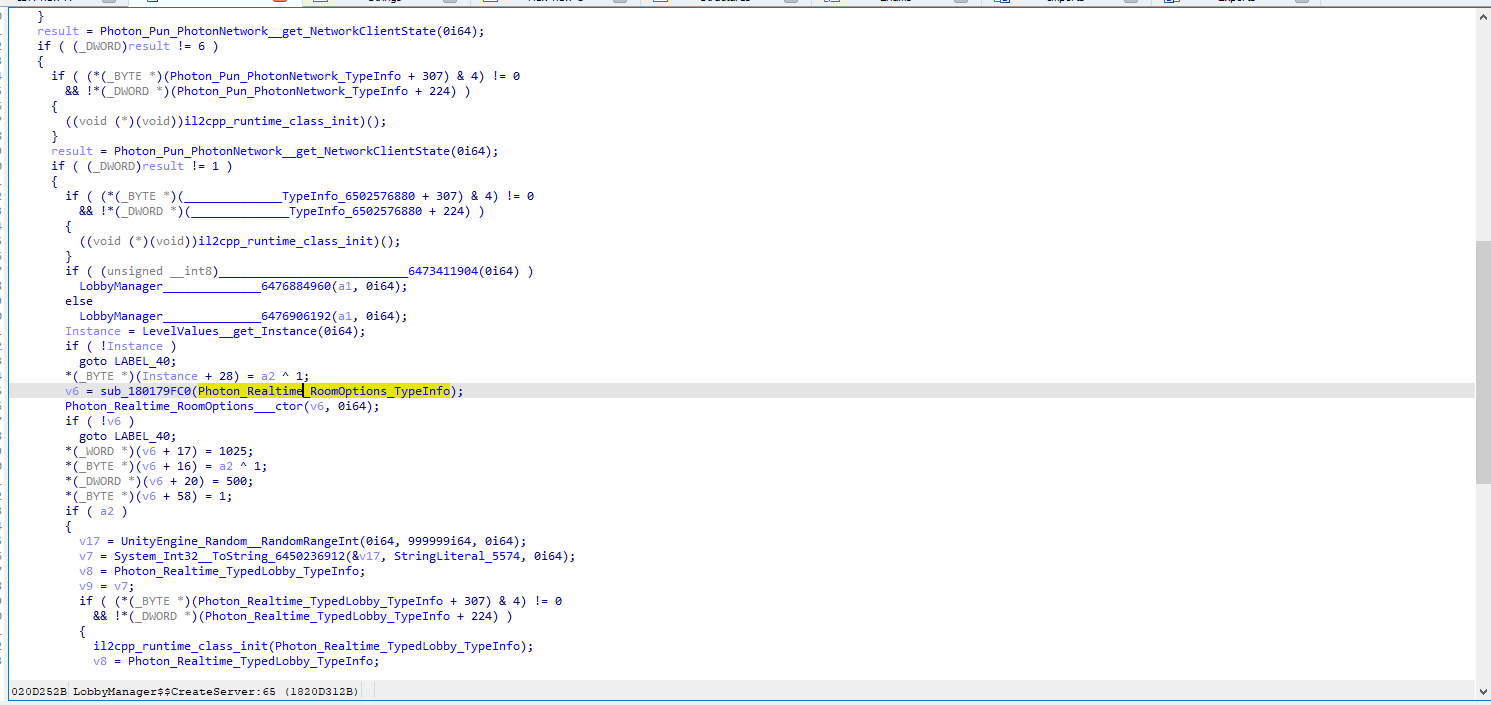Click System_Int32__ToString_6450236912 call
The width and height of the screenshot is (1491, 705).
[233, 556]
